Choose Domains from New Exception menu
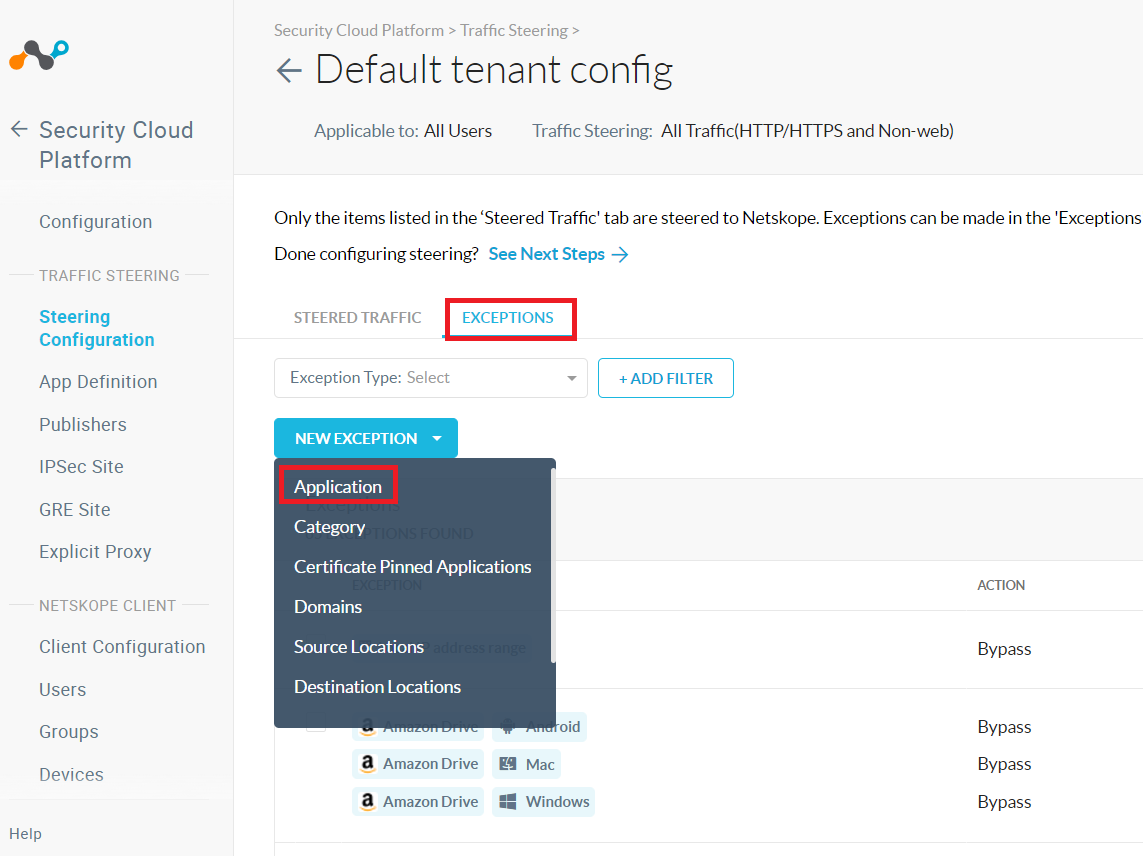This screenshot has height=856, width=1143. [327, 607]
